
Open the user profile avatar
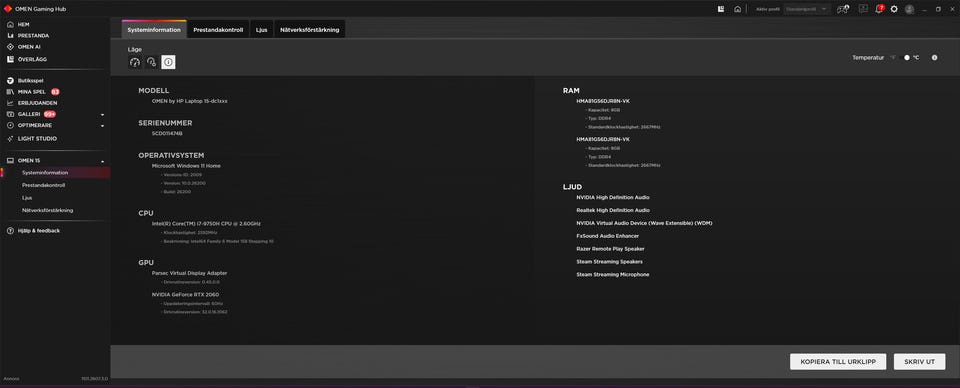point(909,9)
